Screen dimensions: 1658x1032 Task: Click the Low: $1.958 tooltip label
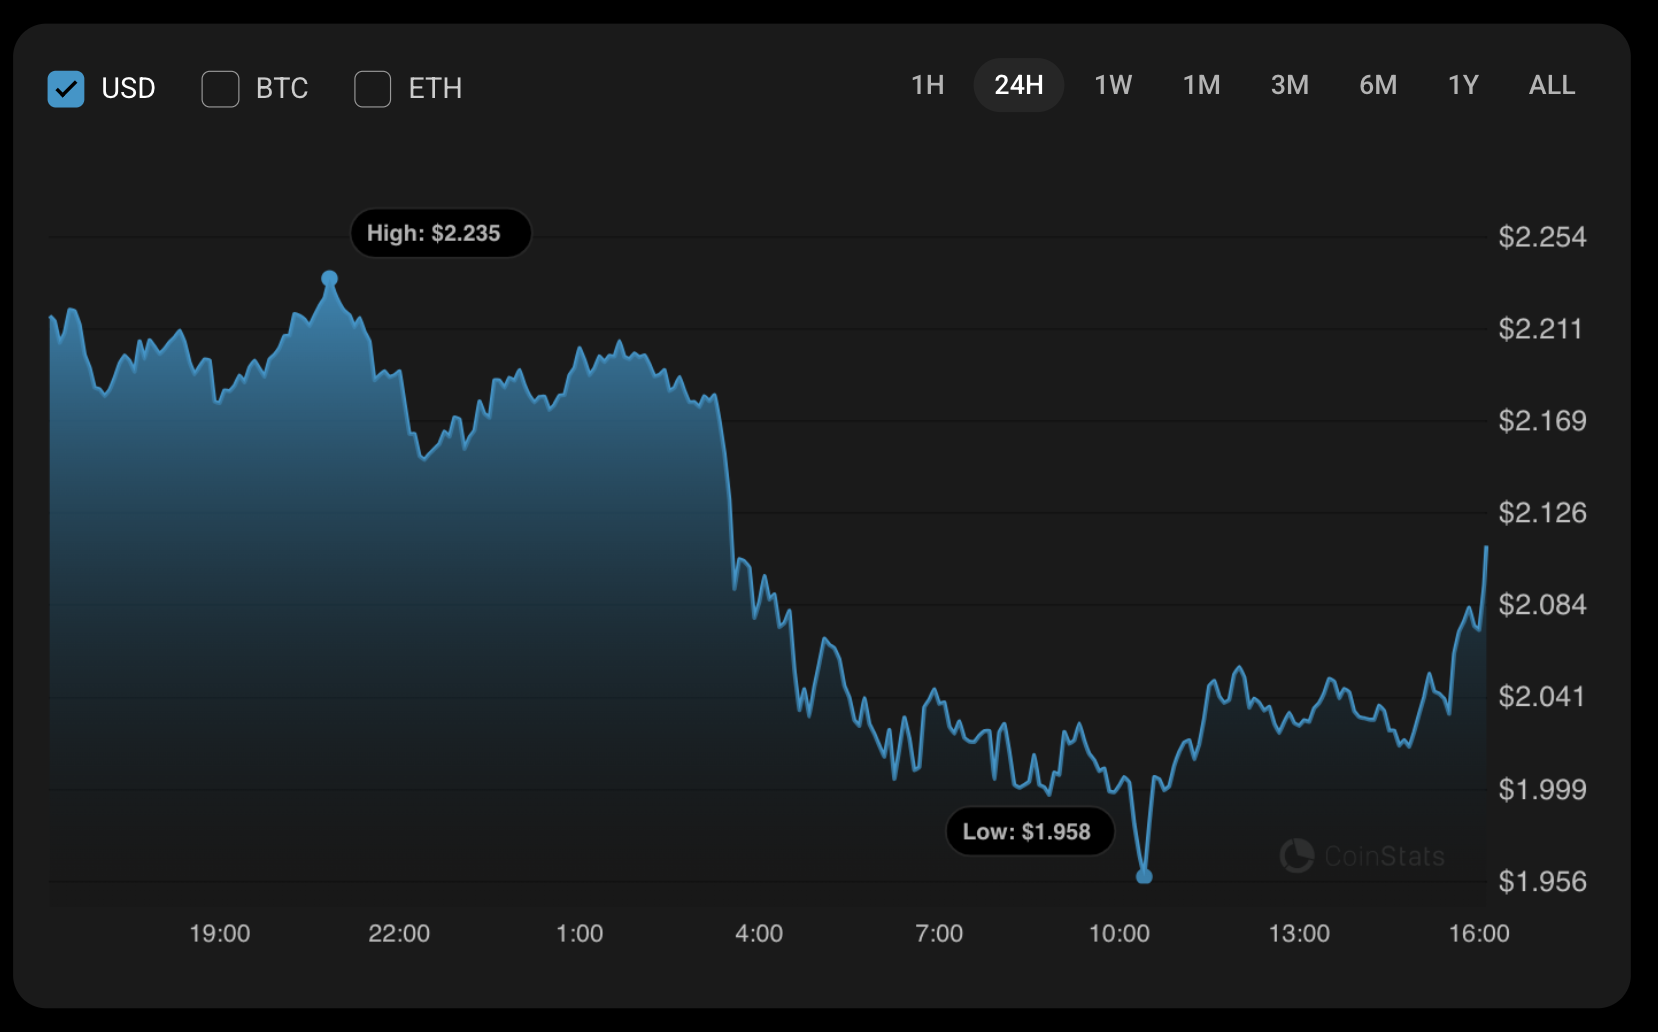point(1029,832)
